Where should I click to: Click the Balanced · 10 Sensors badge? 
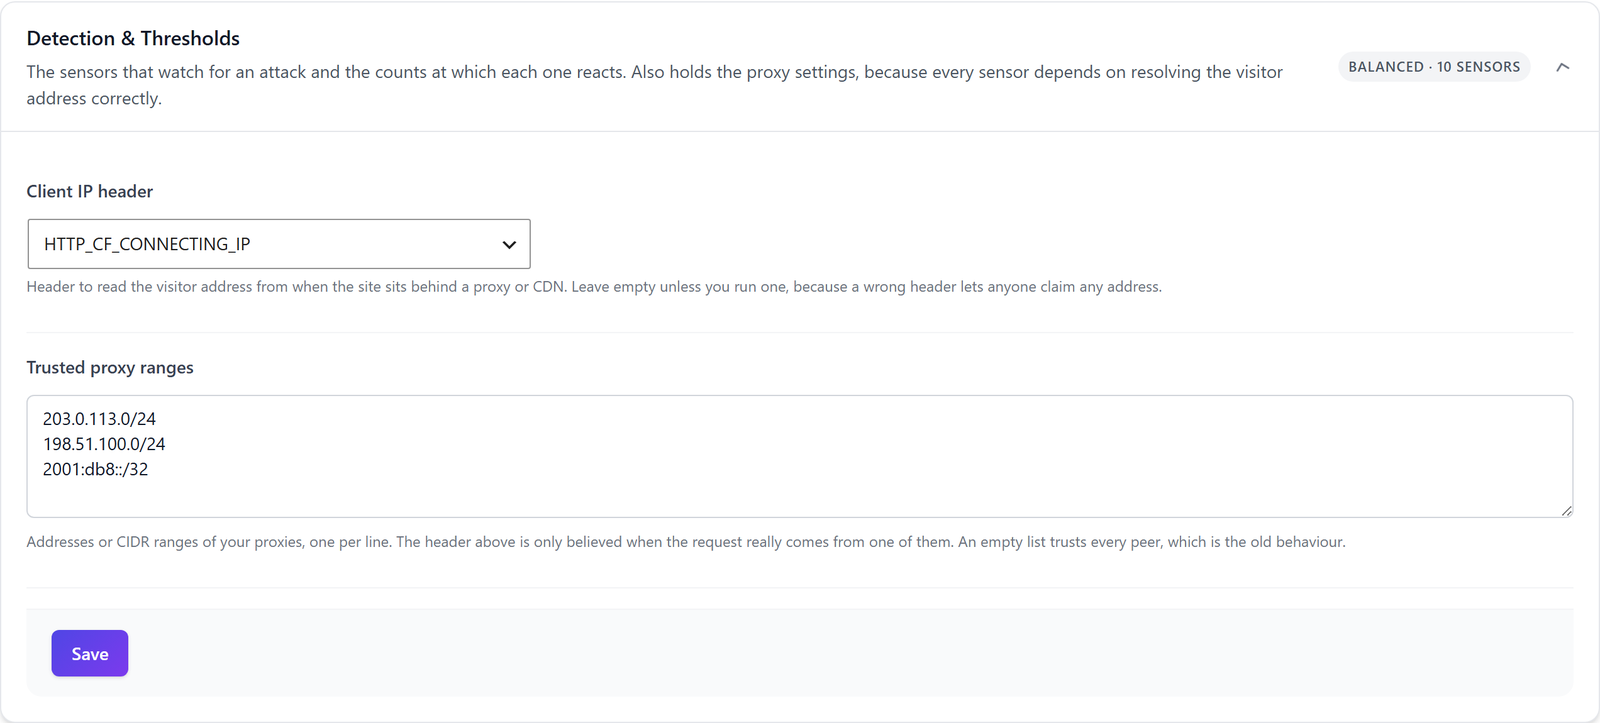tap(1434, 67)
